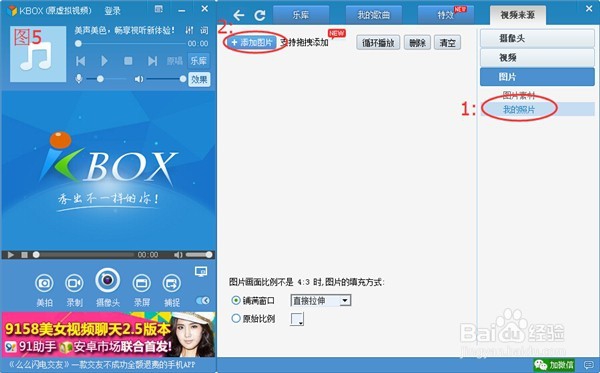Click the 美拍 camera icon
The image size is (600, 373).
pyautogui.click(x=44, y=283)
